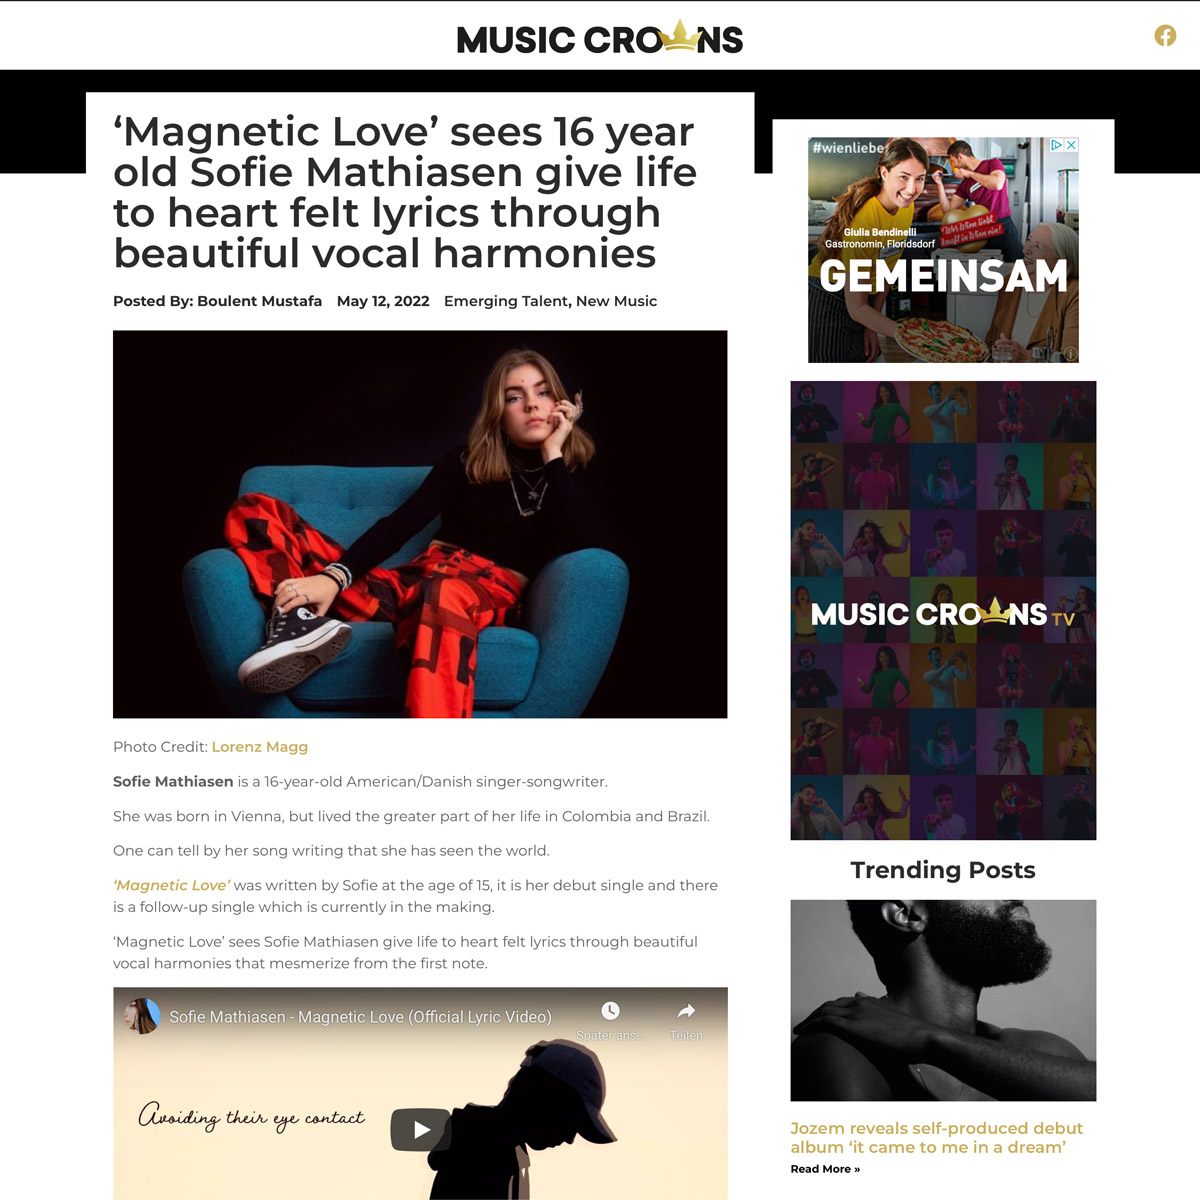Close the wienliebe ad with X icon

click(x=1071, y=145)
